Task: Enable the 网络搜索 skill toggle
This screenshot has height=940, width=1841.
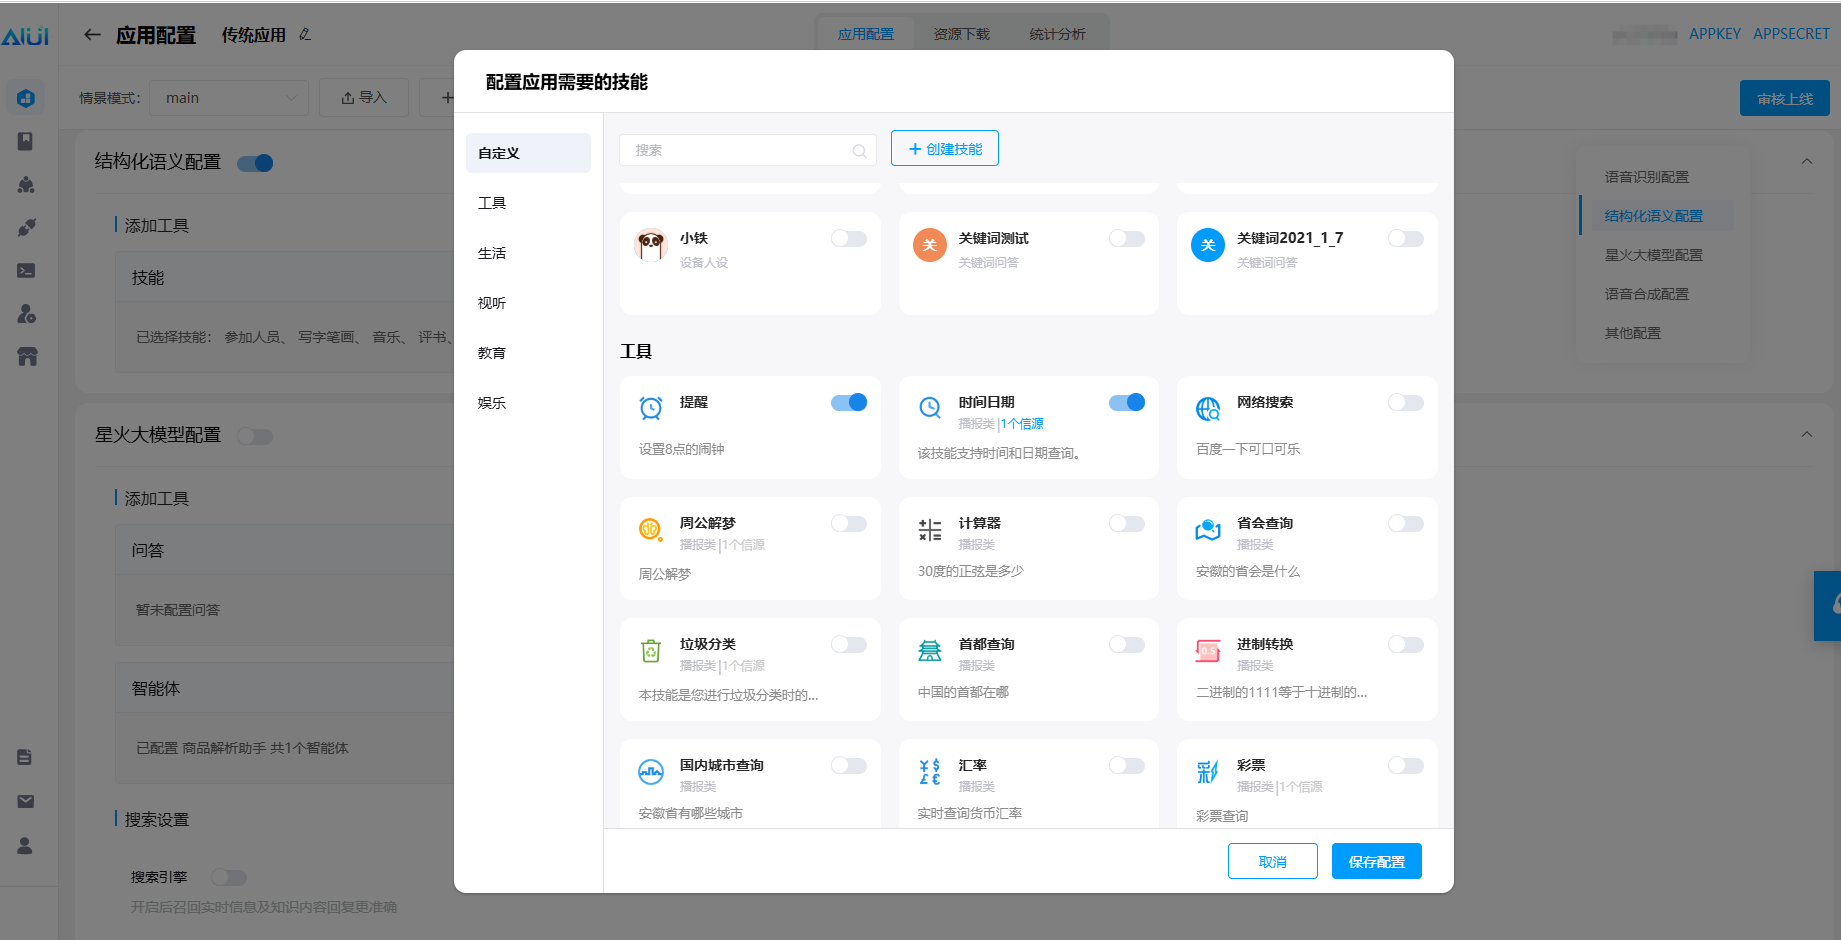Action: (1405, 403)
